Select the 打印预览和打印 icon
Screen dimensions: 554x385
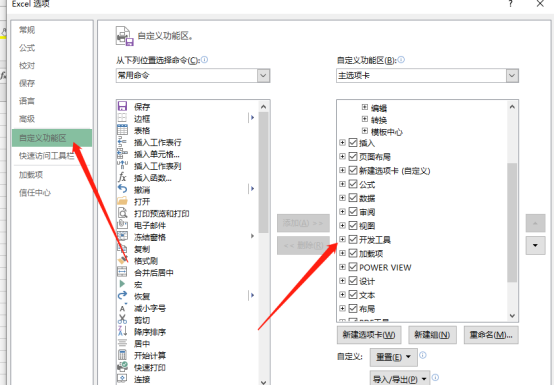click(x=122, y=213)
